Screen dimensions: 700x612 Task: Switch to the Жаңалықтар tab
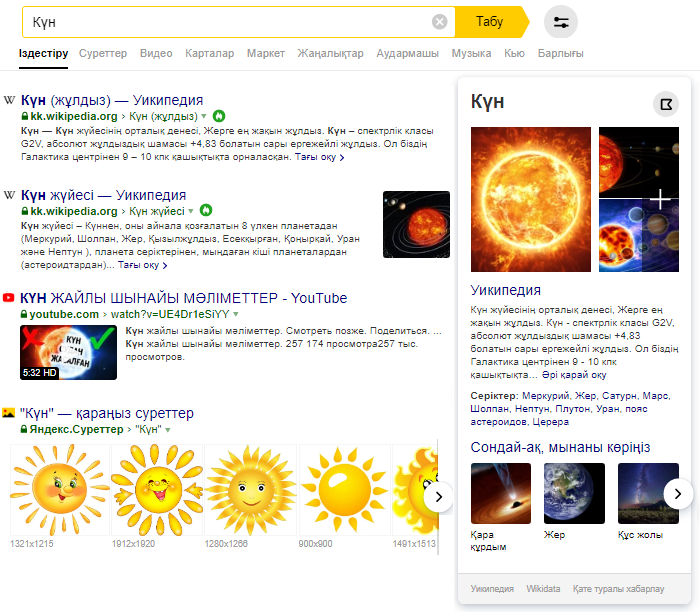(330, 53)
